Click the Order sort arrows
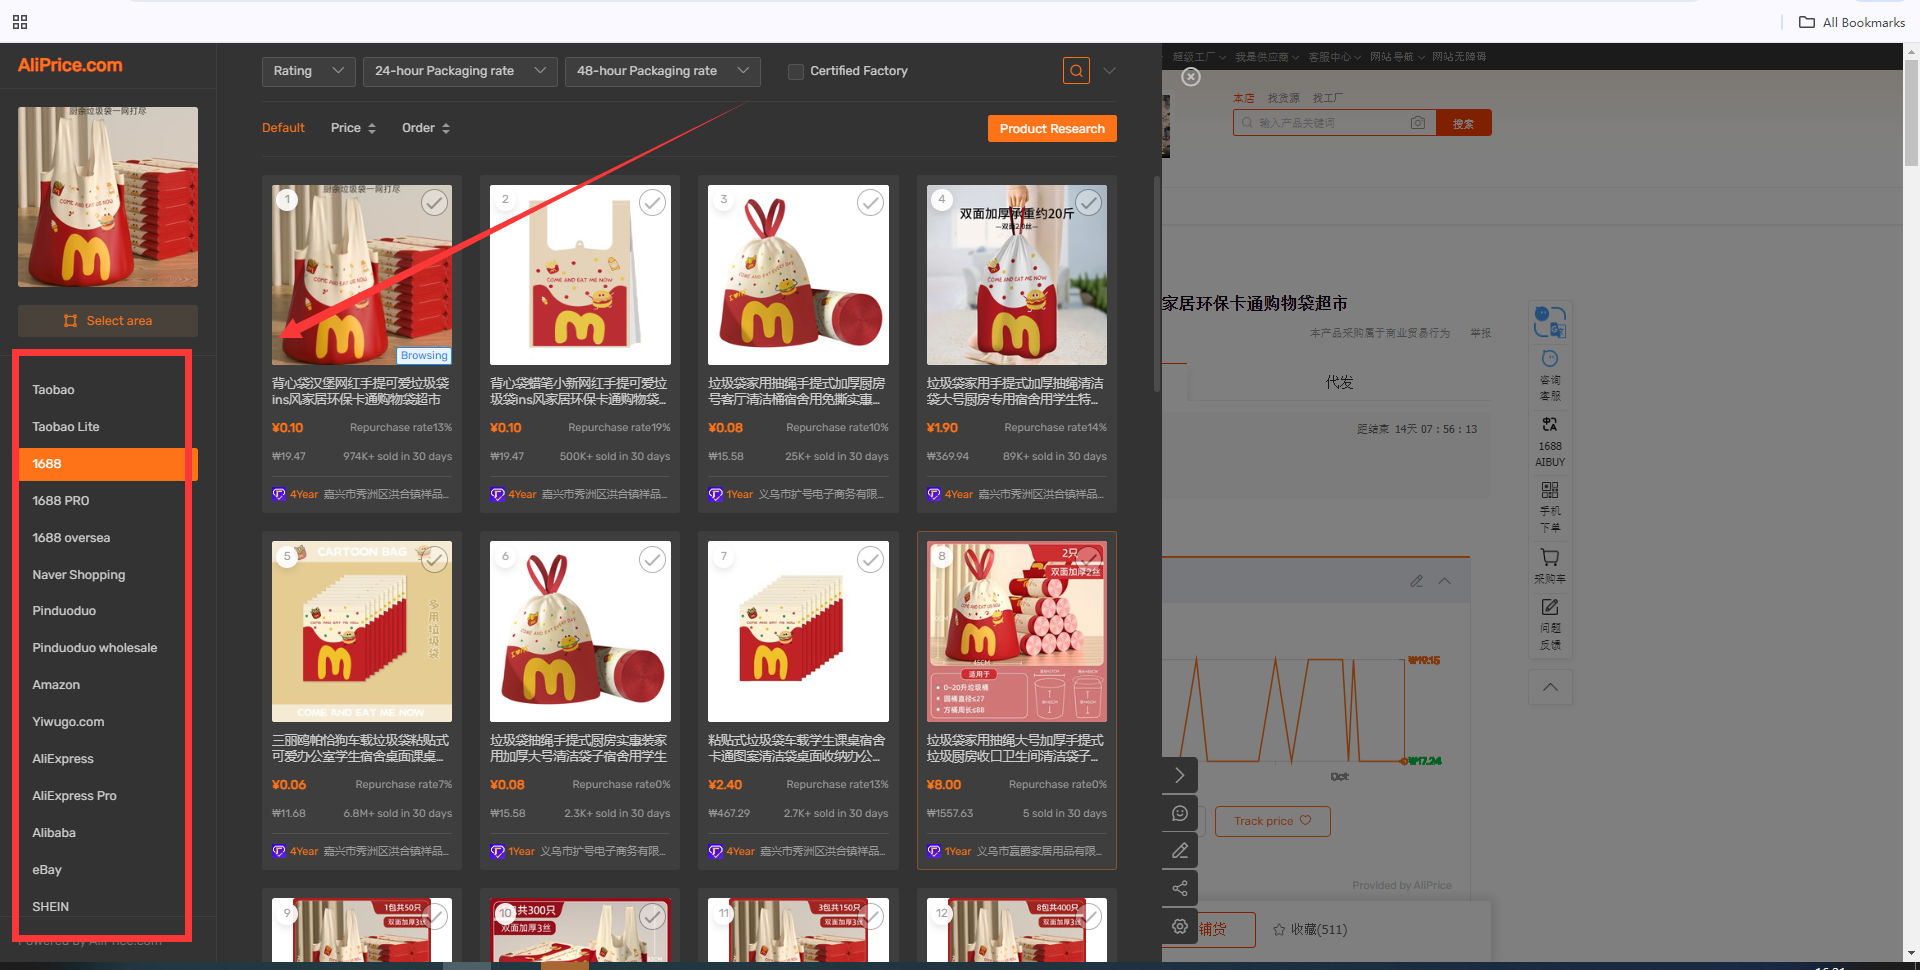 446,128
